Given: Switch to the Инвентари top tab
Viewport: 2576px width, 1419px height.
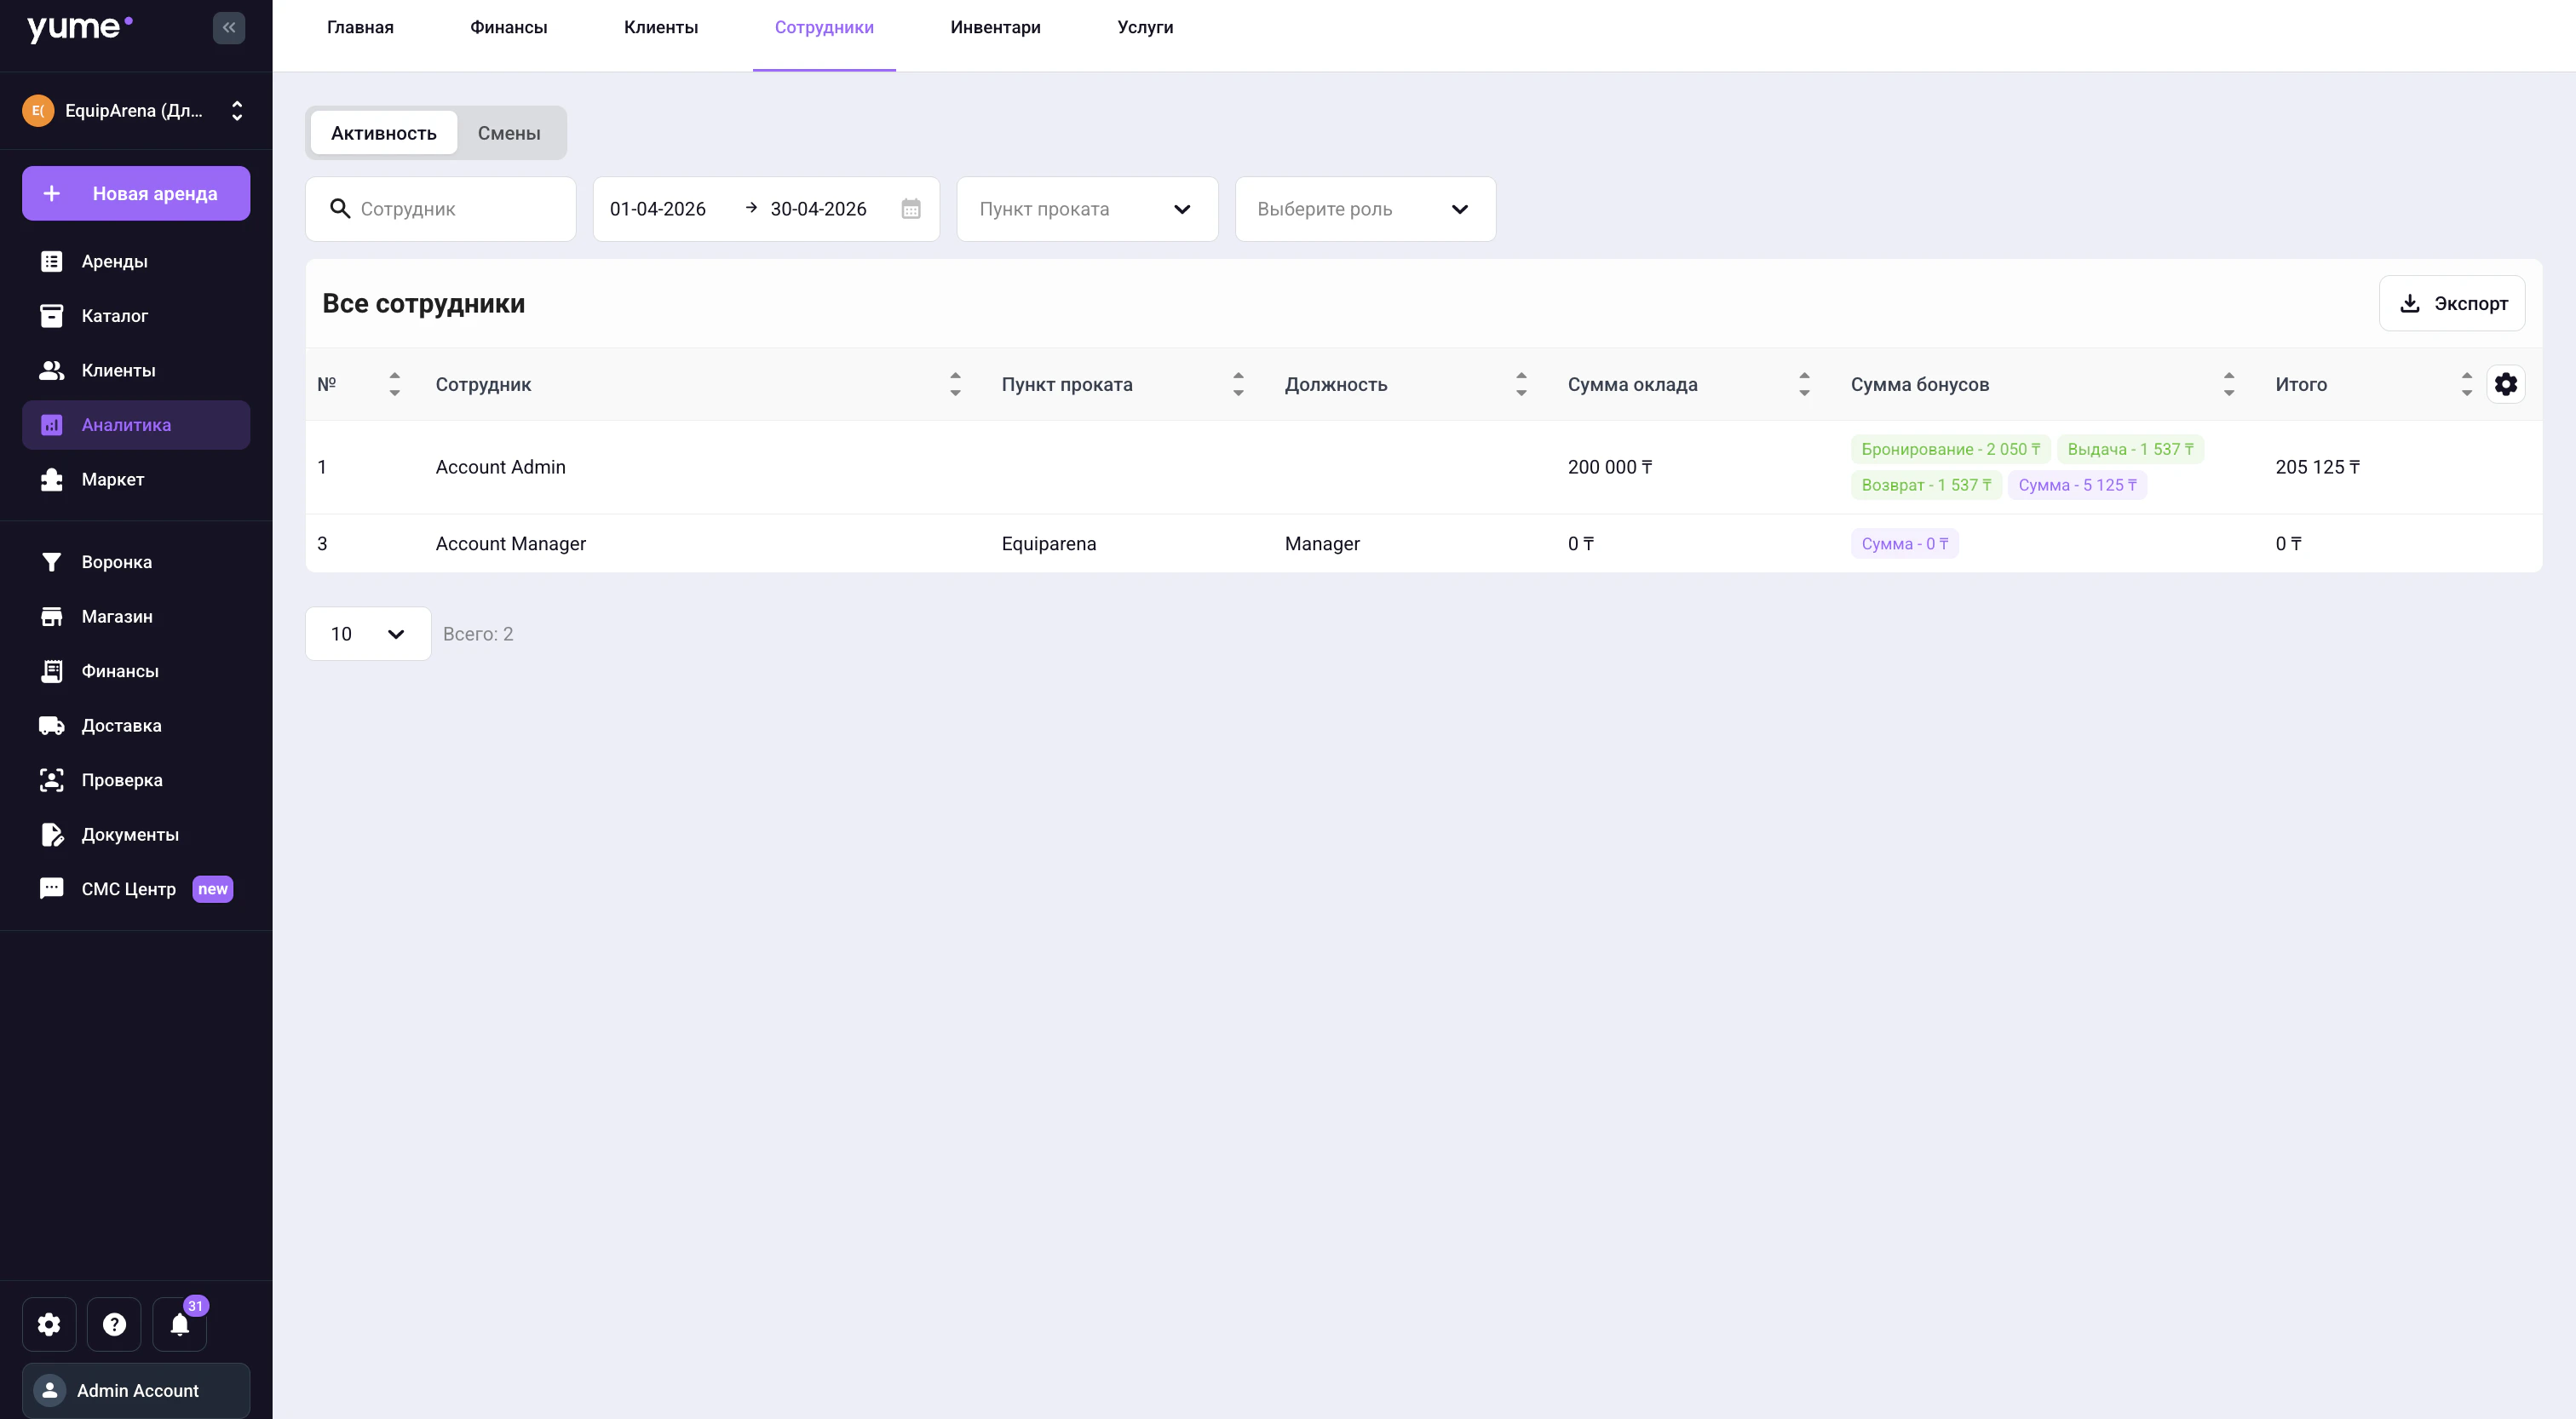Looking at the screenshot, I should (x=994, y=27).
